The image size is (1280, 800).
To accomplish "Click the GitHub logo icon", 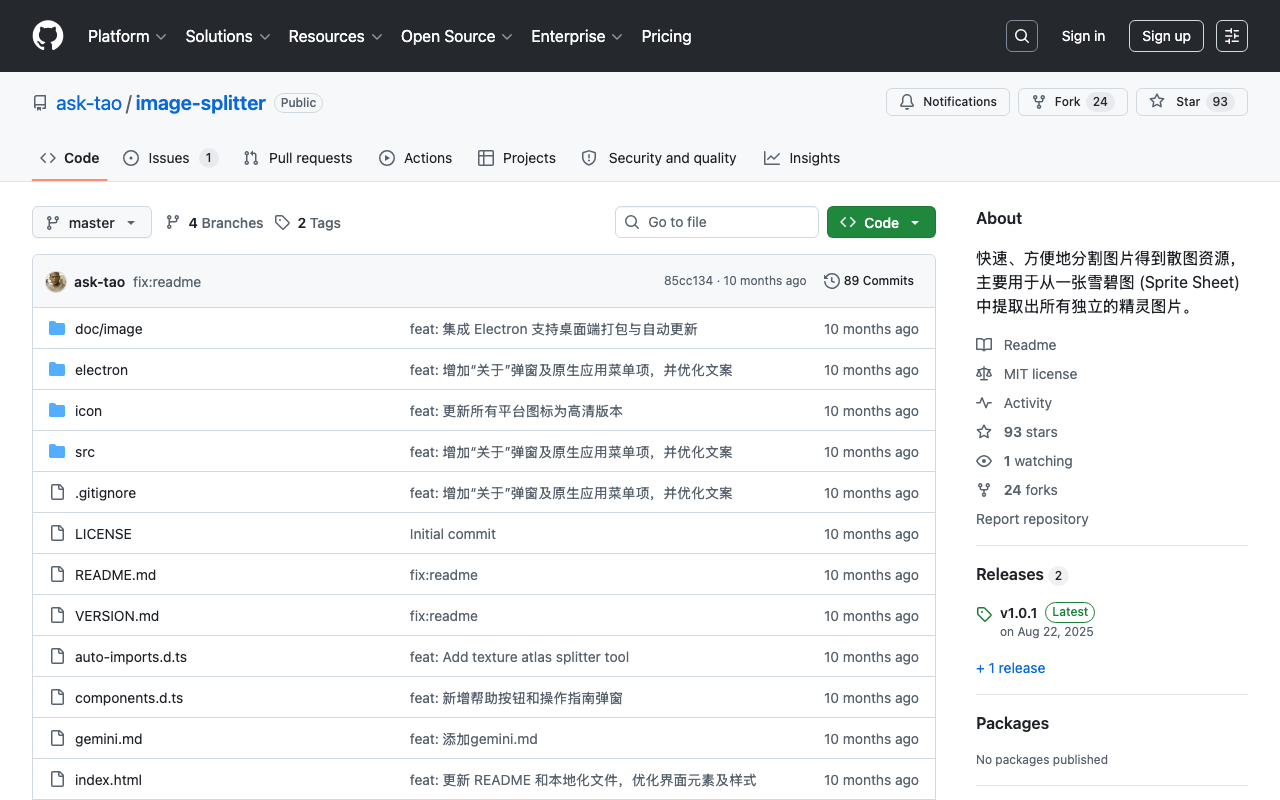I will [x=48, y=36].
